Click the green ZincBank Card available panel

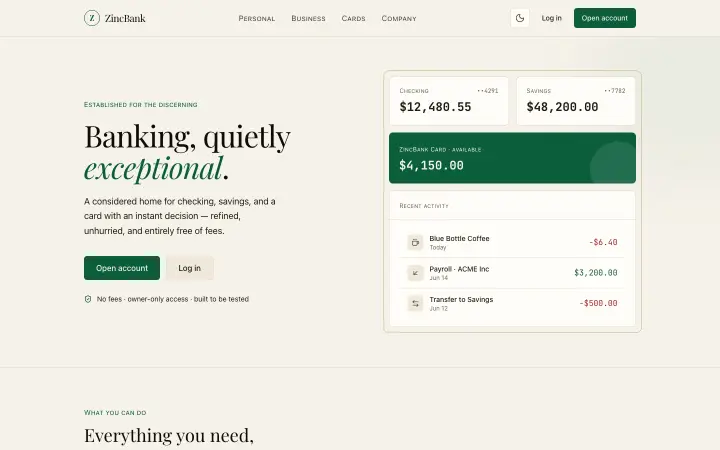512,158
